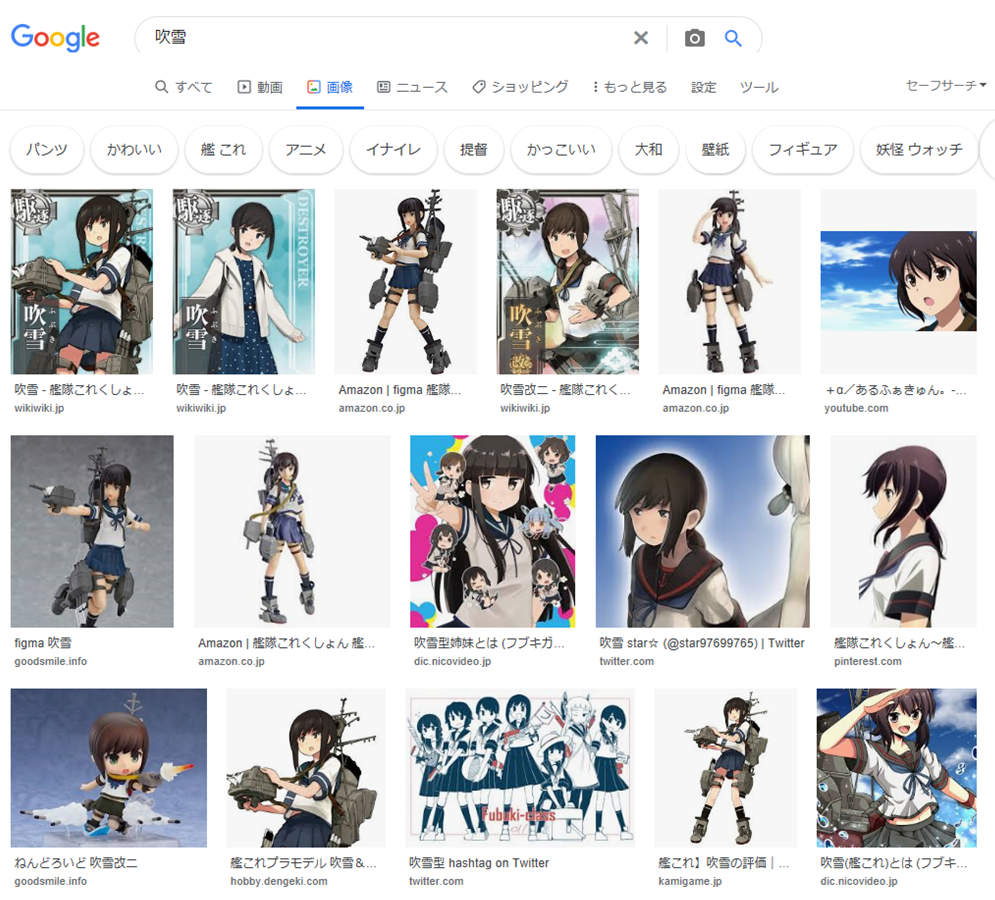This screenshot has width=995, height=900.
Task: Click the blue magnifier search icon
Action: click(x=733, y=38)
